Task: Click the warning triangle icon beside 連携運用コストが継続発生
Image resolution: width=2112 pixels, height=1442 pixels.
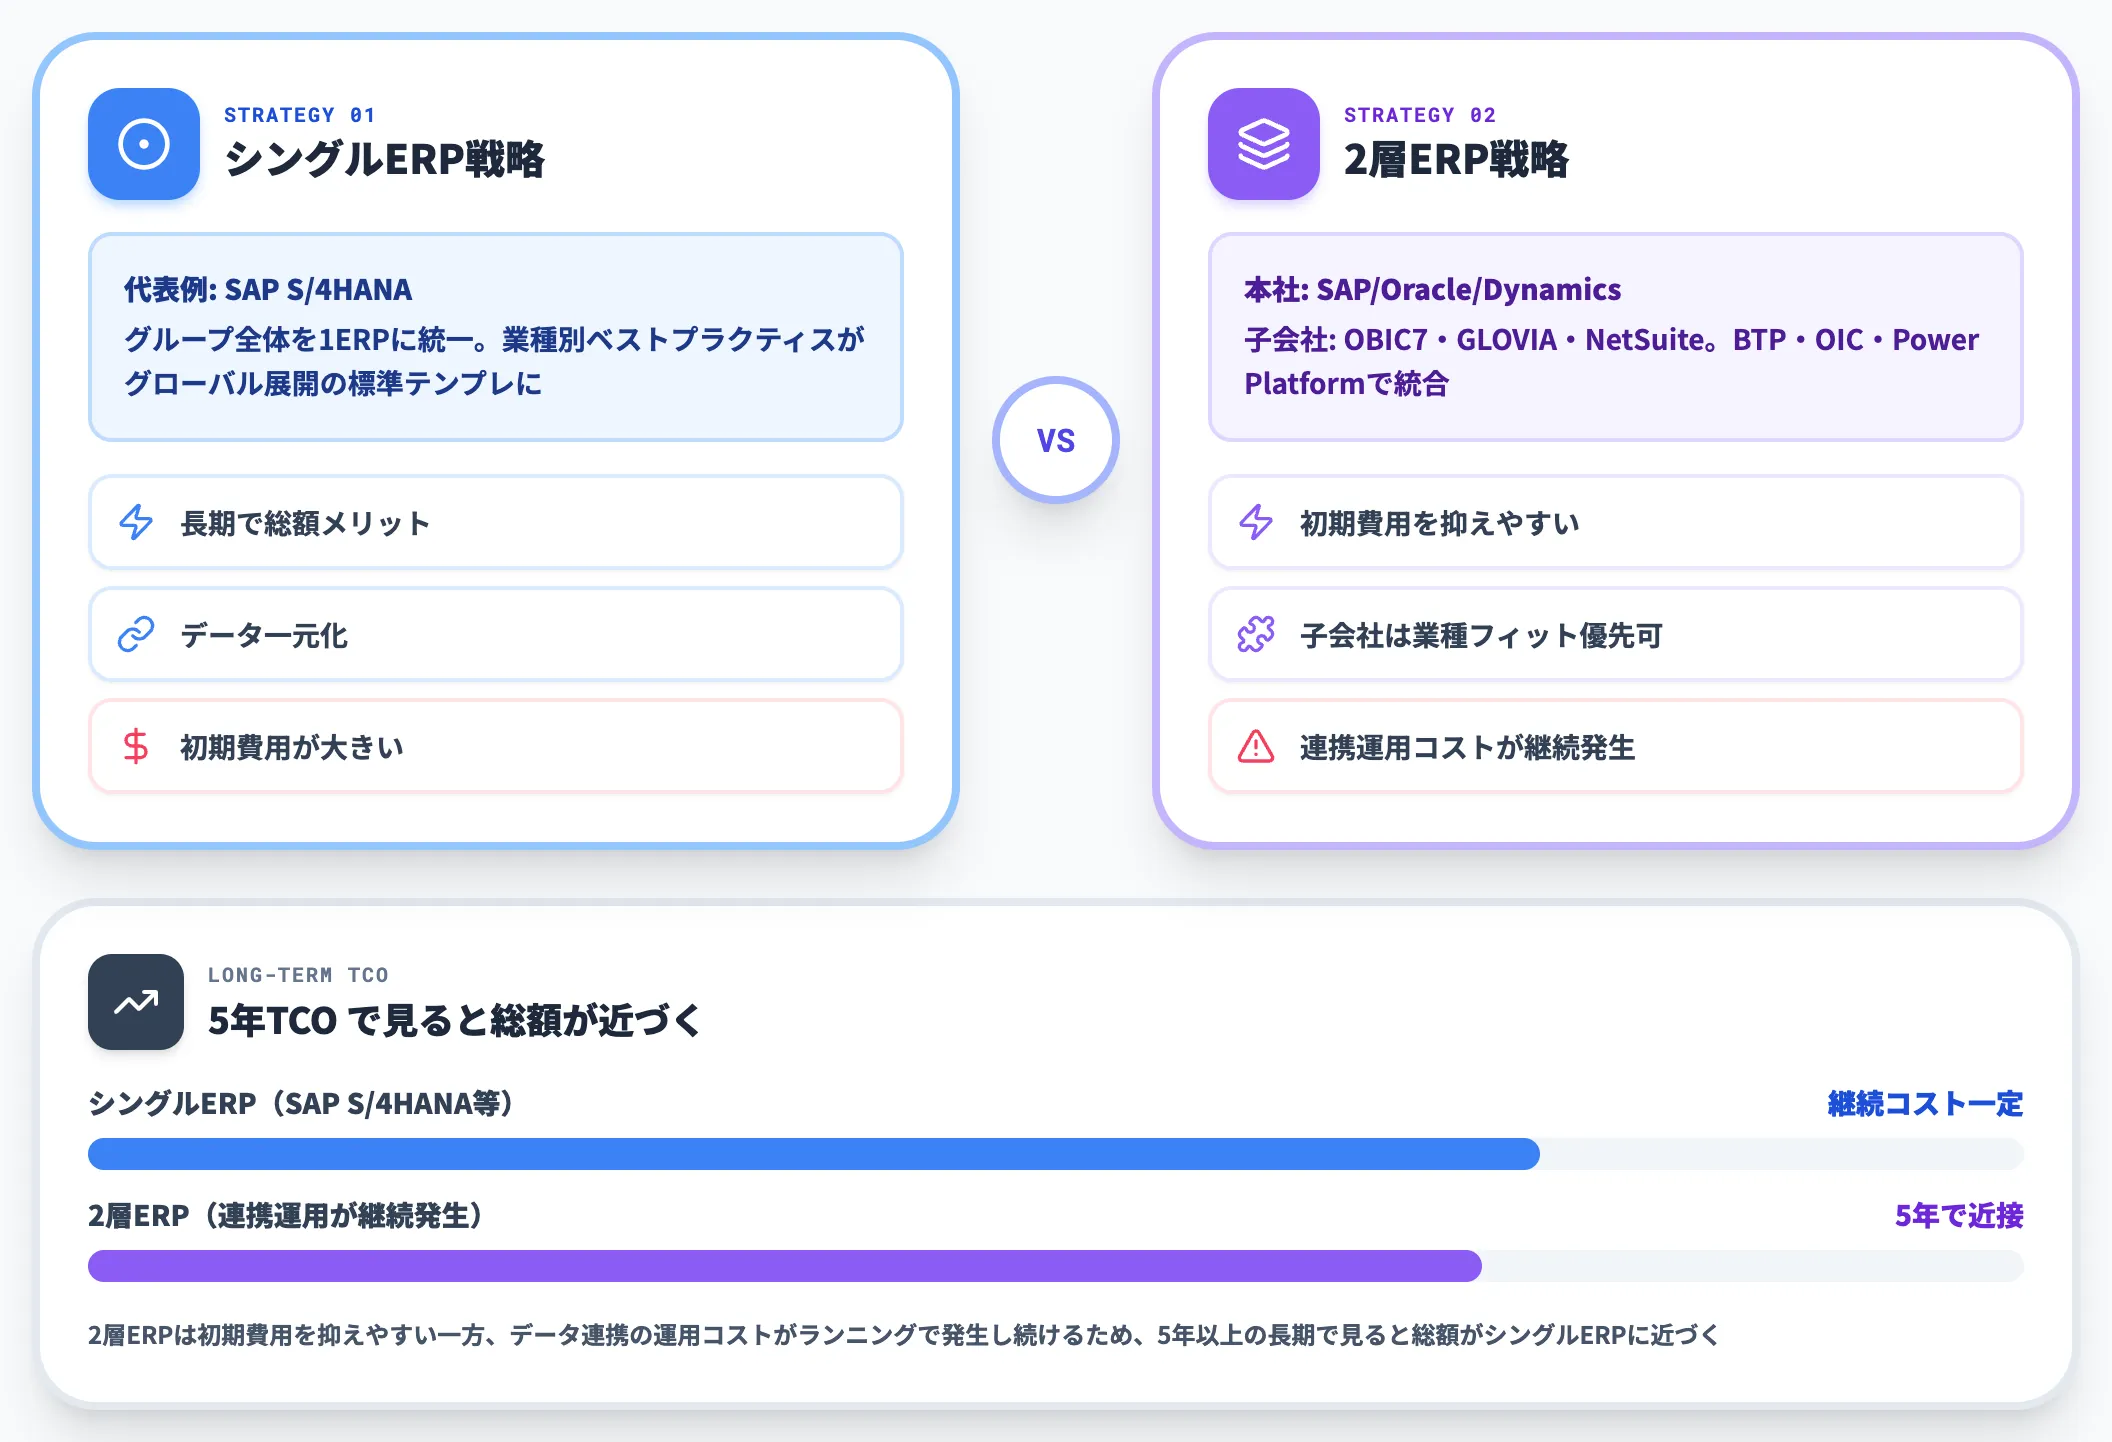Action: (1256, 746)
